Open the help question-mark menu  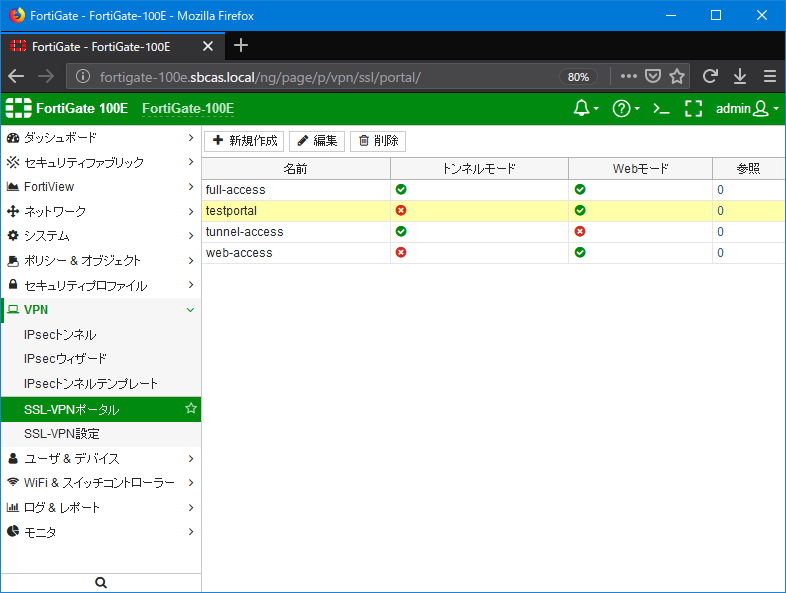[x=626, y=108]
